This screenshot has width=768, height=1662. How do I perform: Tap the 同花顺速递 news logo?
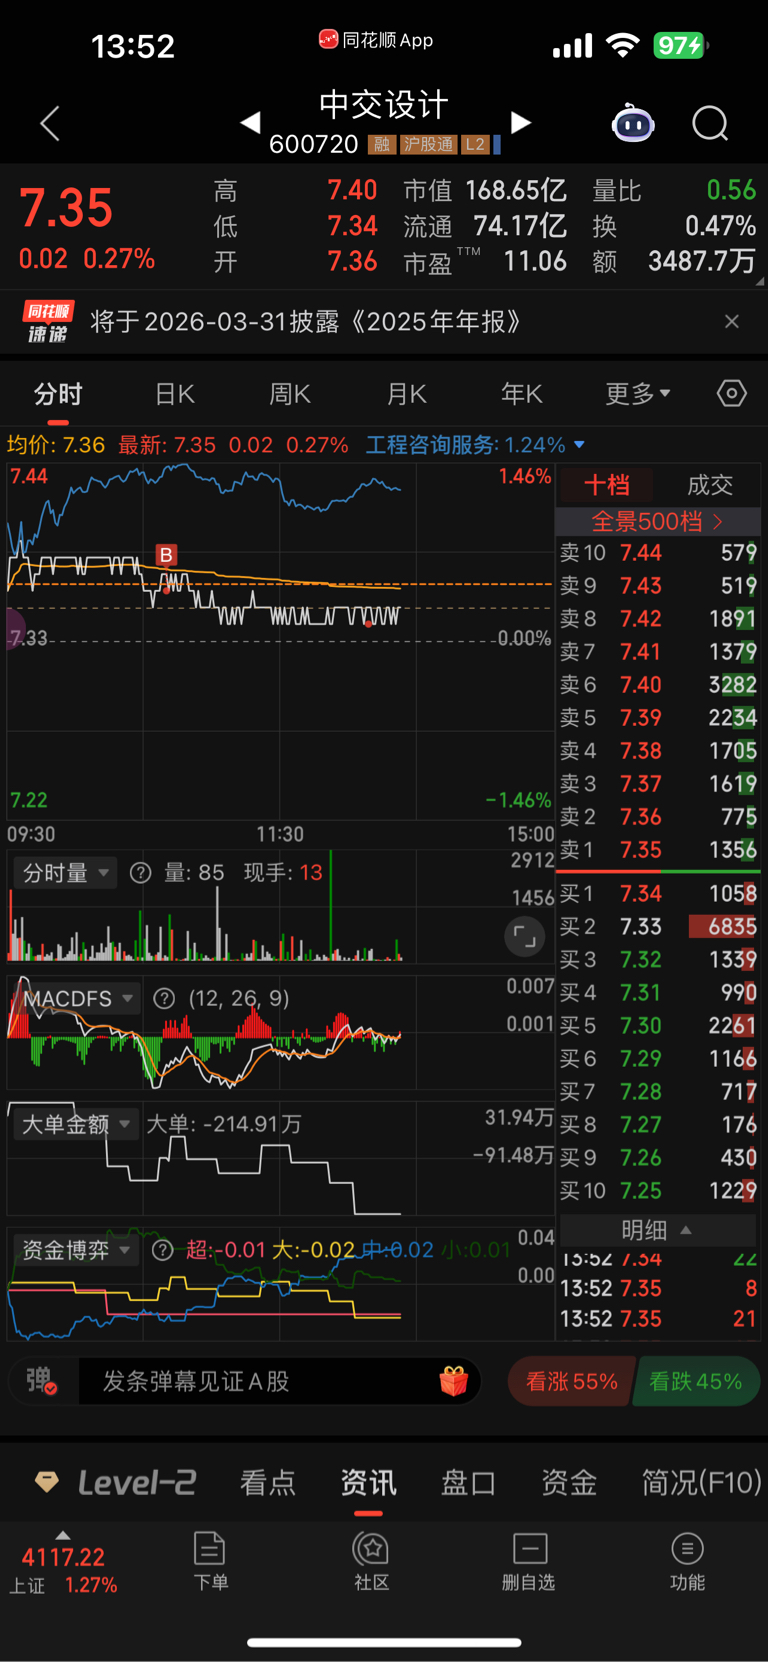click(x=48, y=322)
